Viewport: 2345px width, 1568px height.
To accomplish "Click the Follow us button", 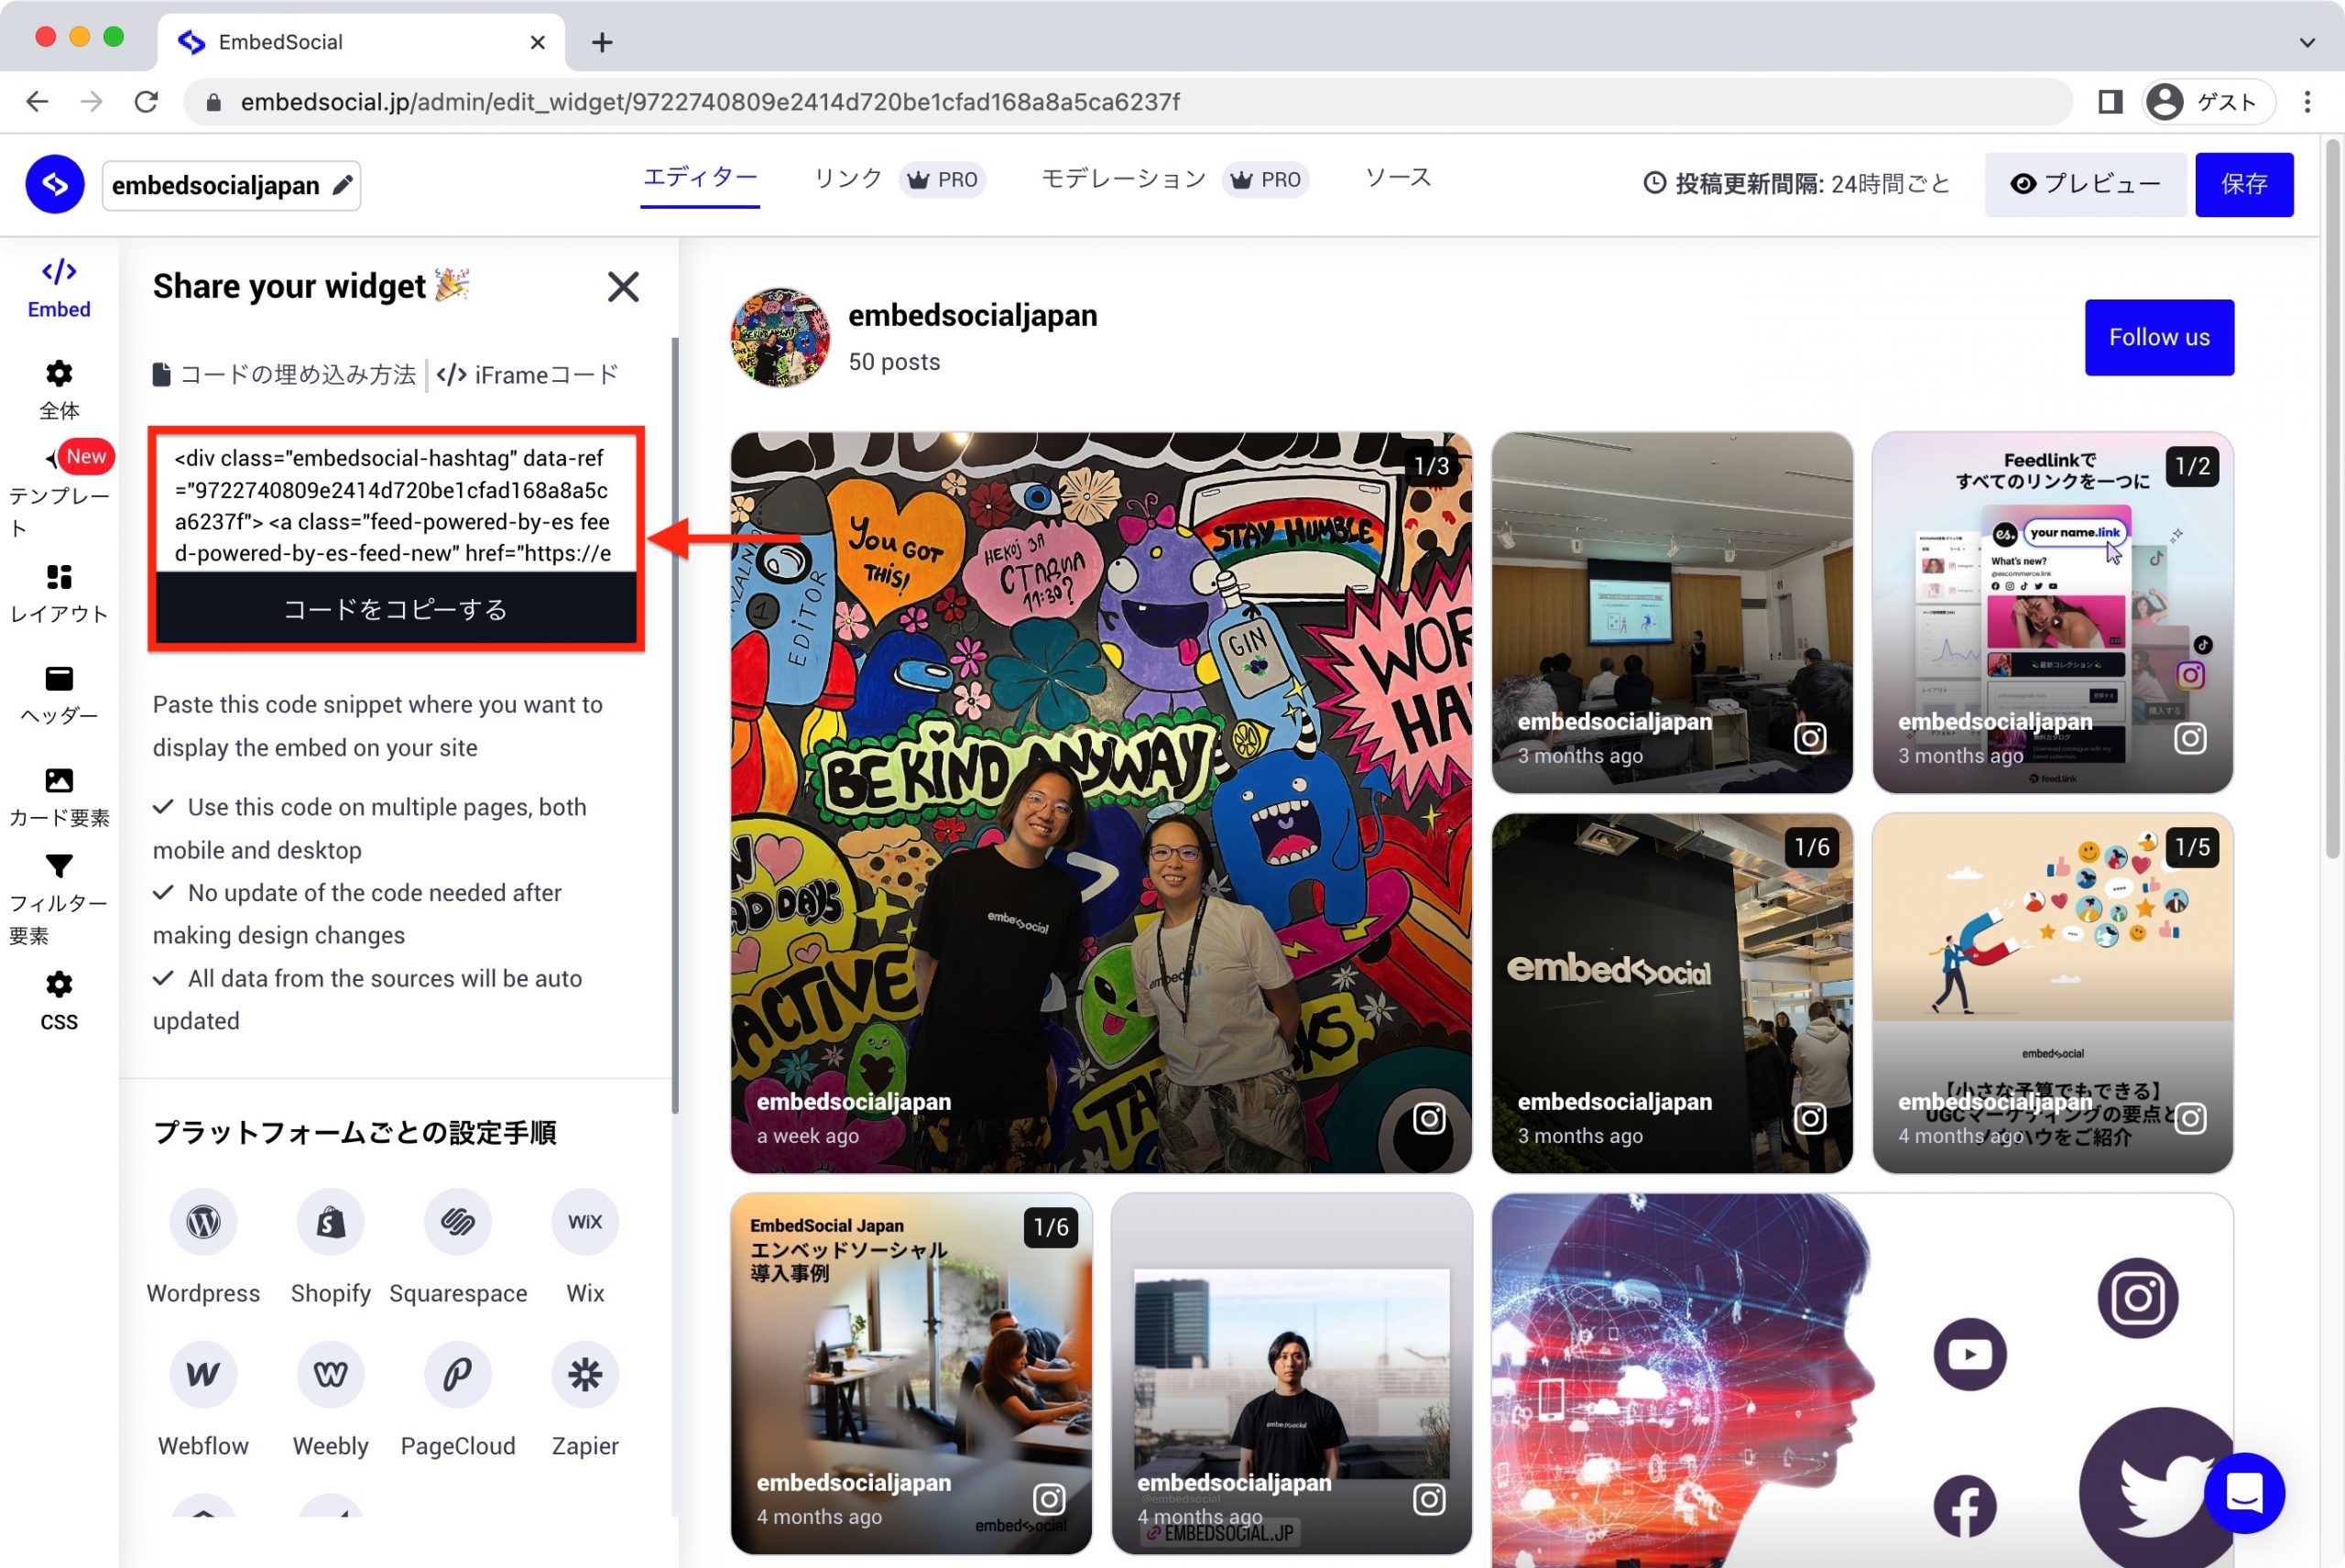I will pos(2159,337).
